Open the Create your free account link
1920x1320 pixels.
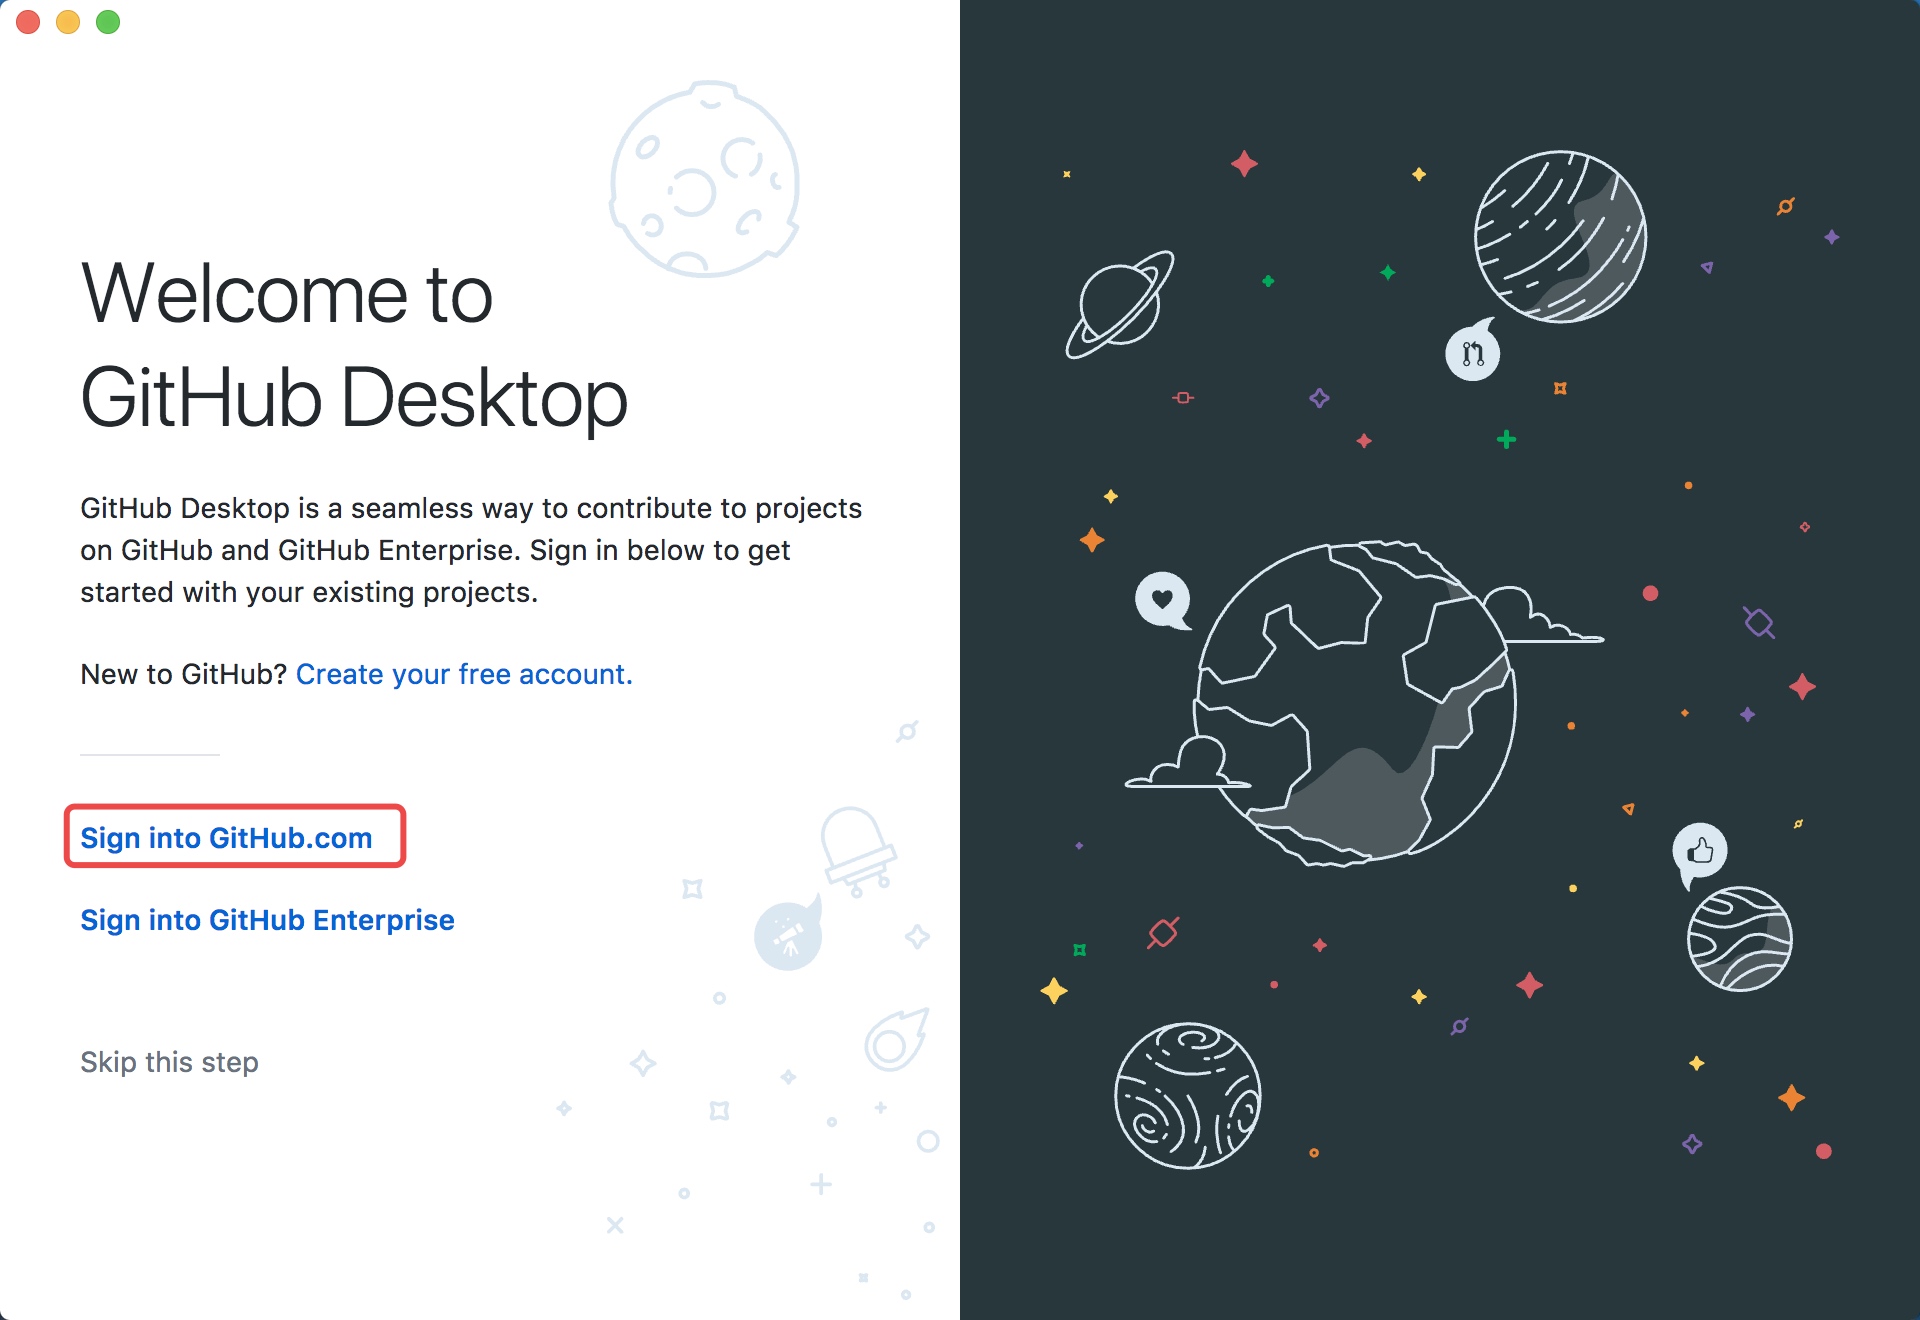coord(464,674)
